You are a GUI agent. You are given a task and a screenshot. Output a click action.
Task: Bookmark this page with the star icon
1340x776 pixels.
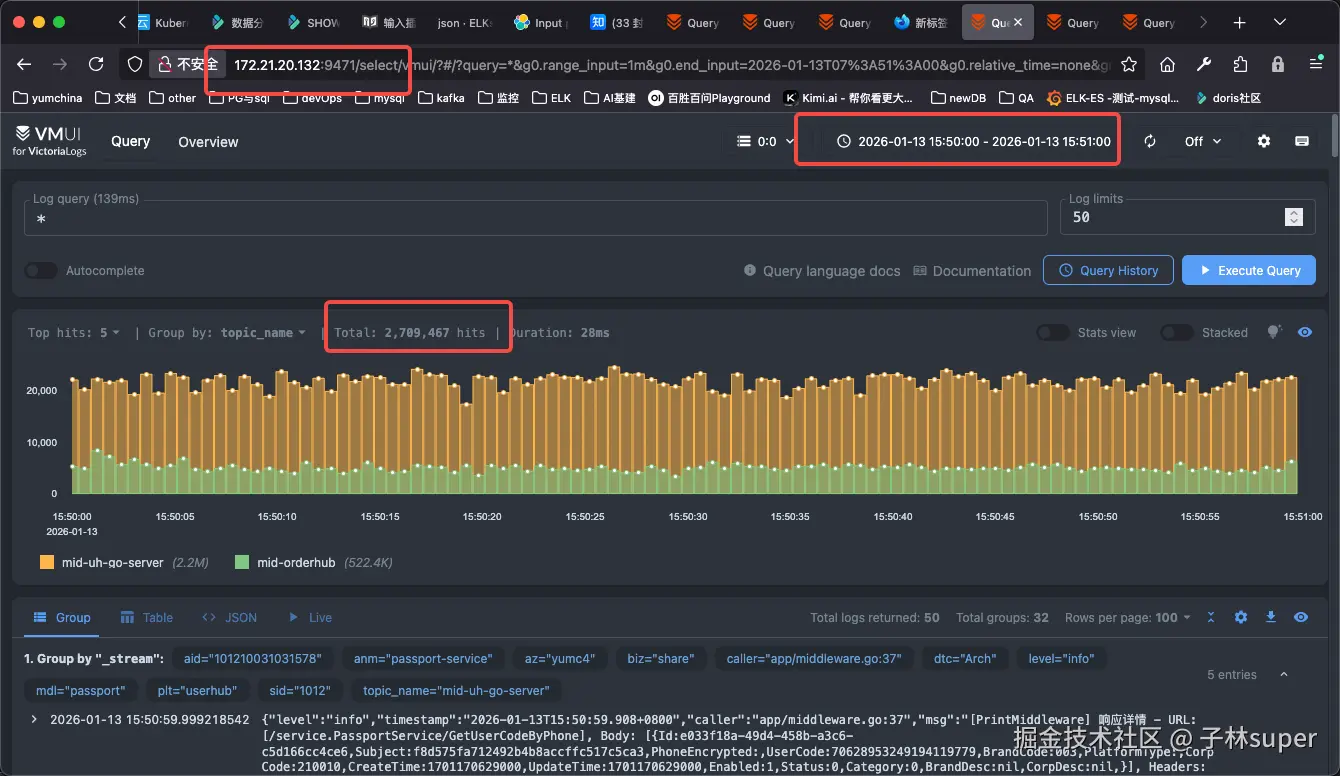(x=1129, y=64)
